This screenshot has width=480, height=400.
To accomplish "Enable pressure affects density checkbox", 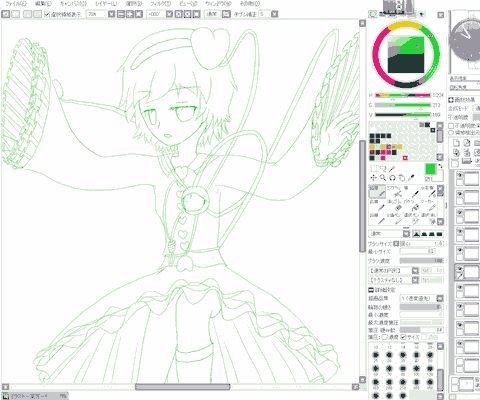I will [x=385, y=337].
